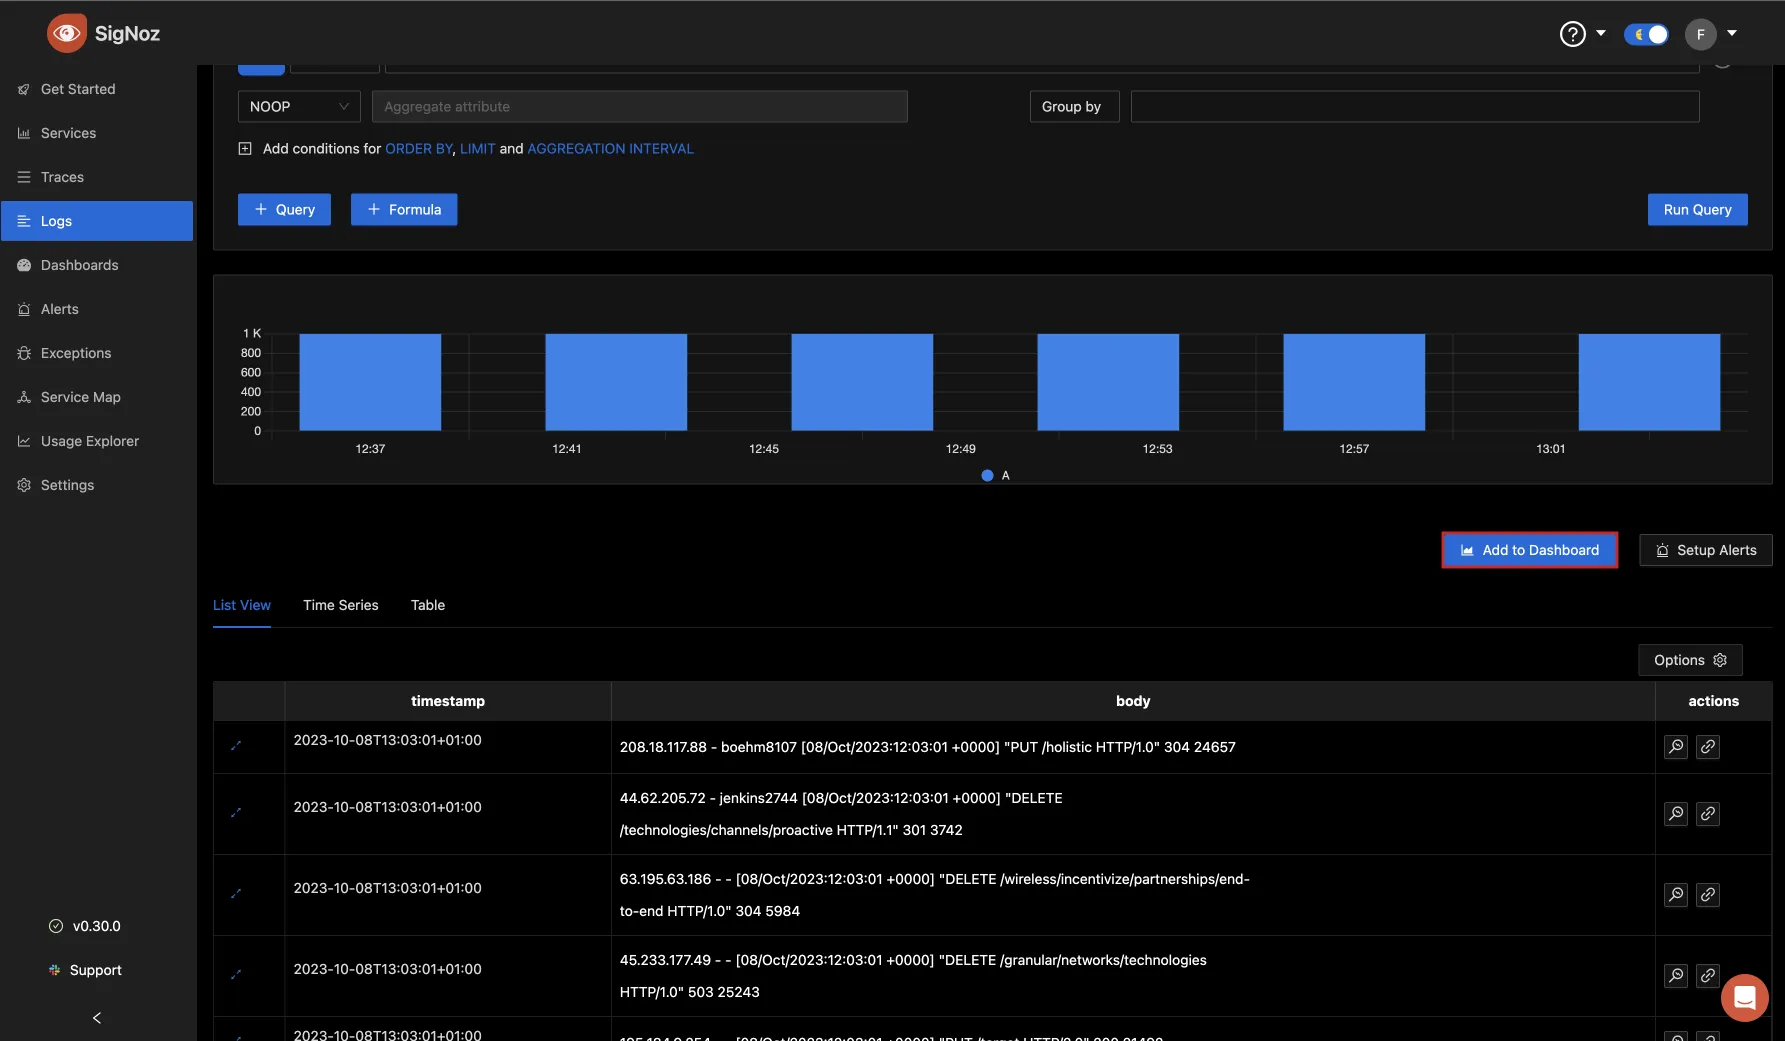Expand the 45.233.177.49 log row

point(236,975)
